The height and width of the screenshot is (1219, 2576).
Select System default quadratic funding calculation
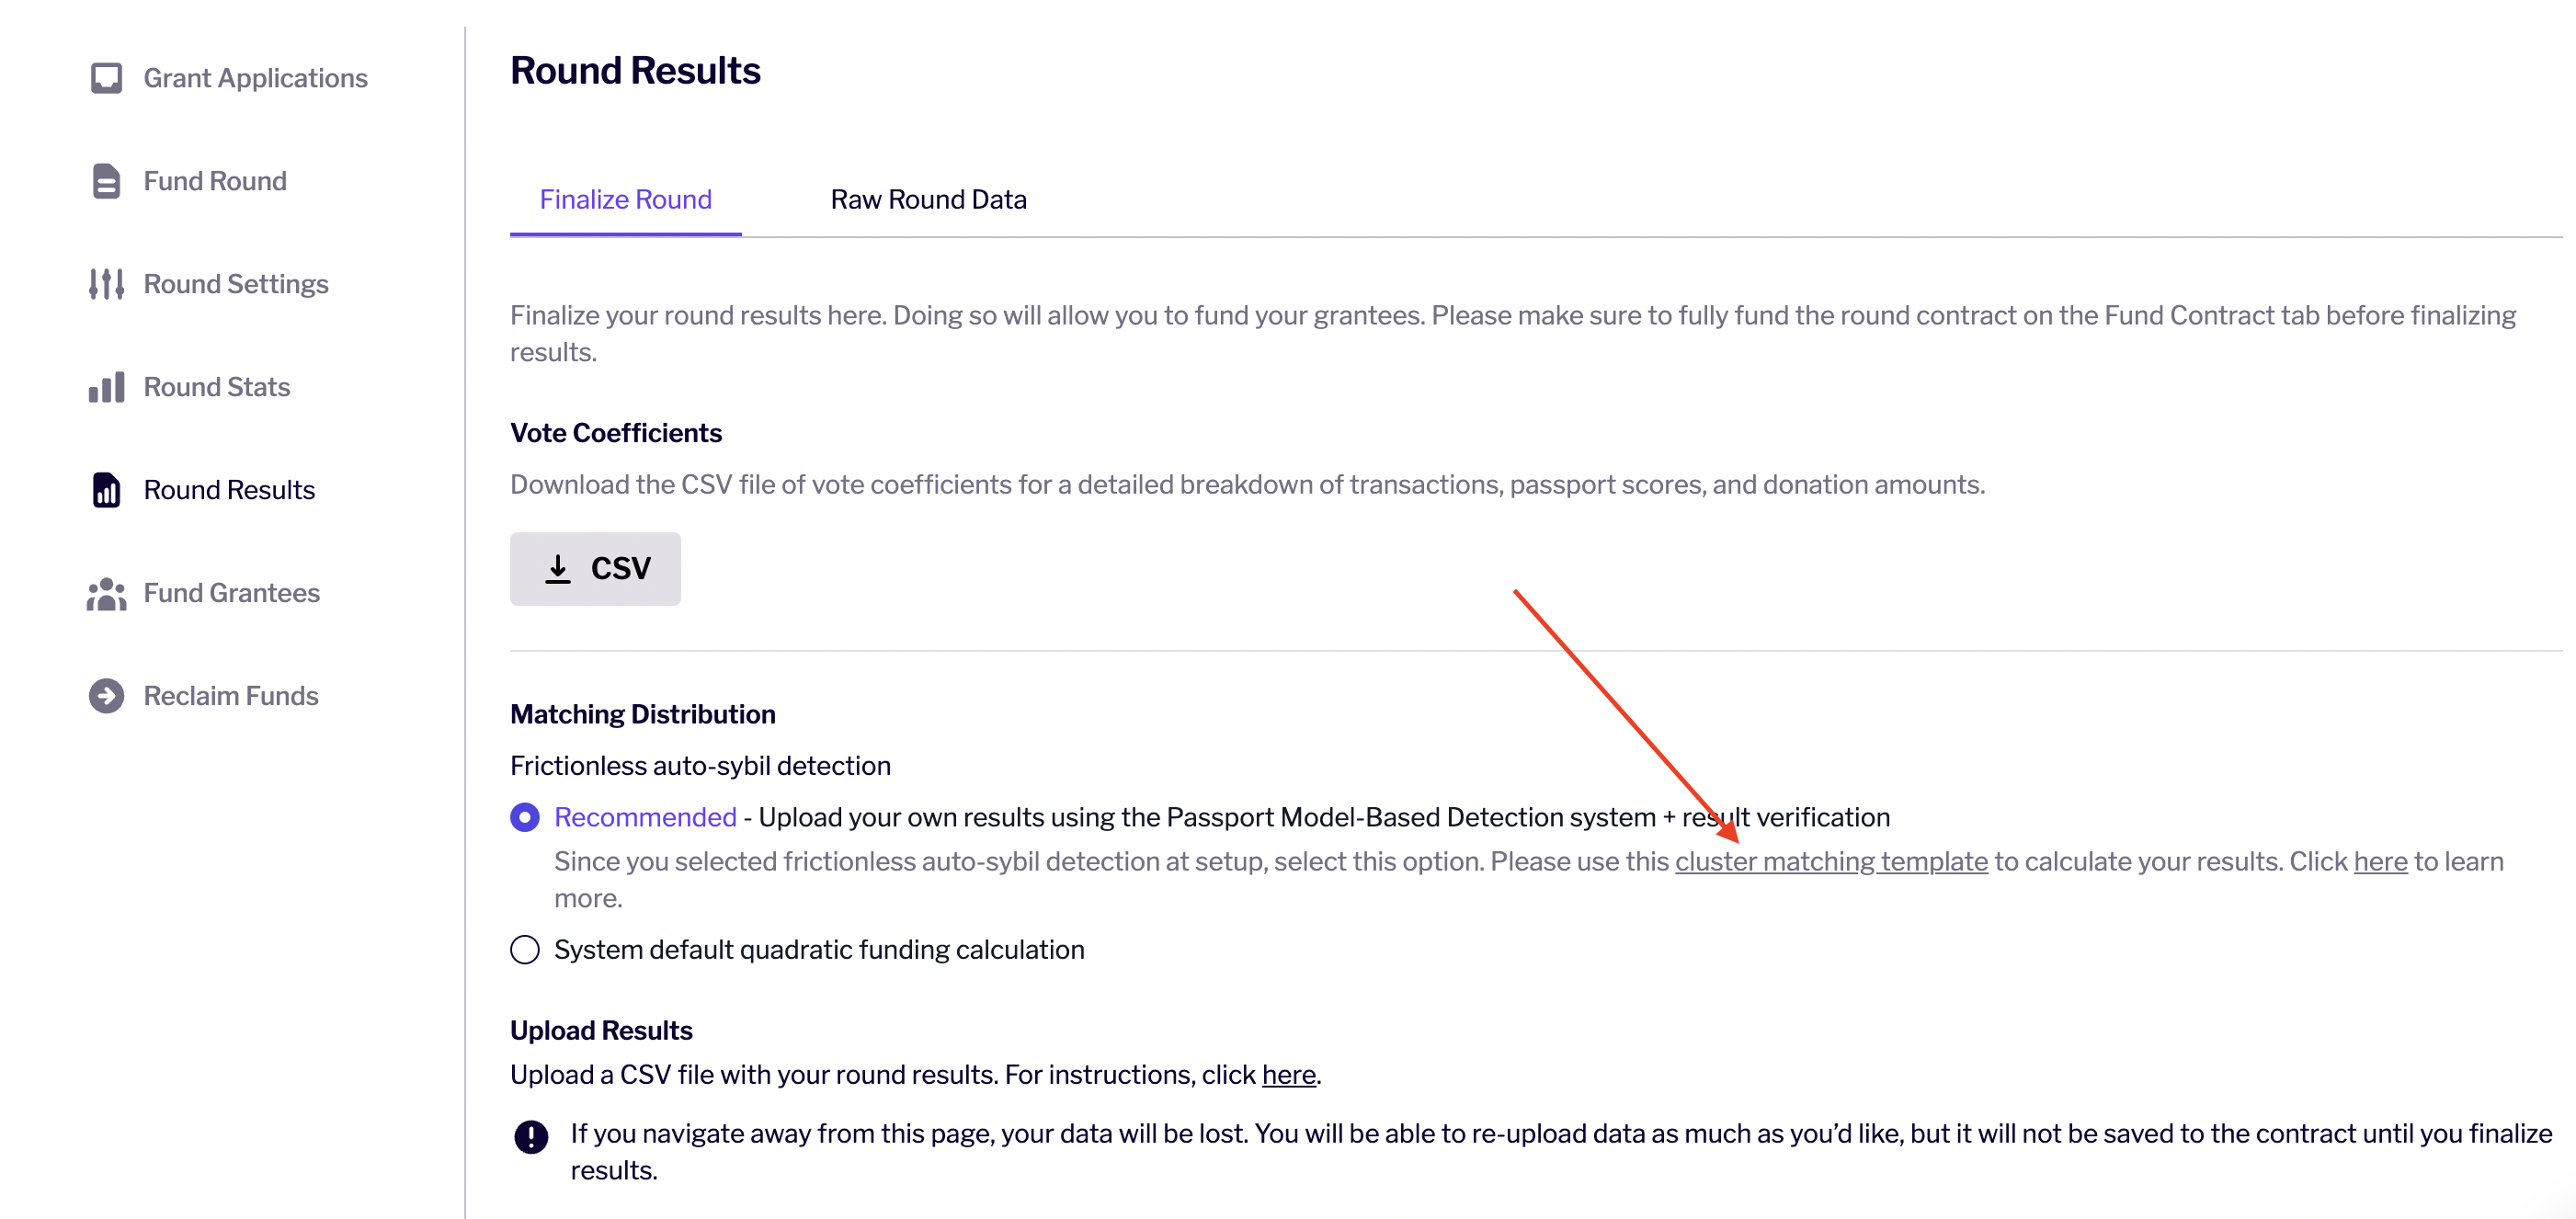tap(525, 949)
